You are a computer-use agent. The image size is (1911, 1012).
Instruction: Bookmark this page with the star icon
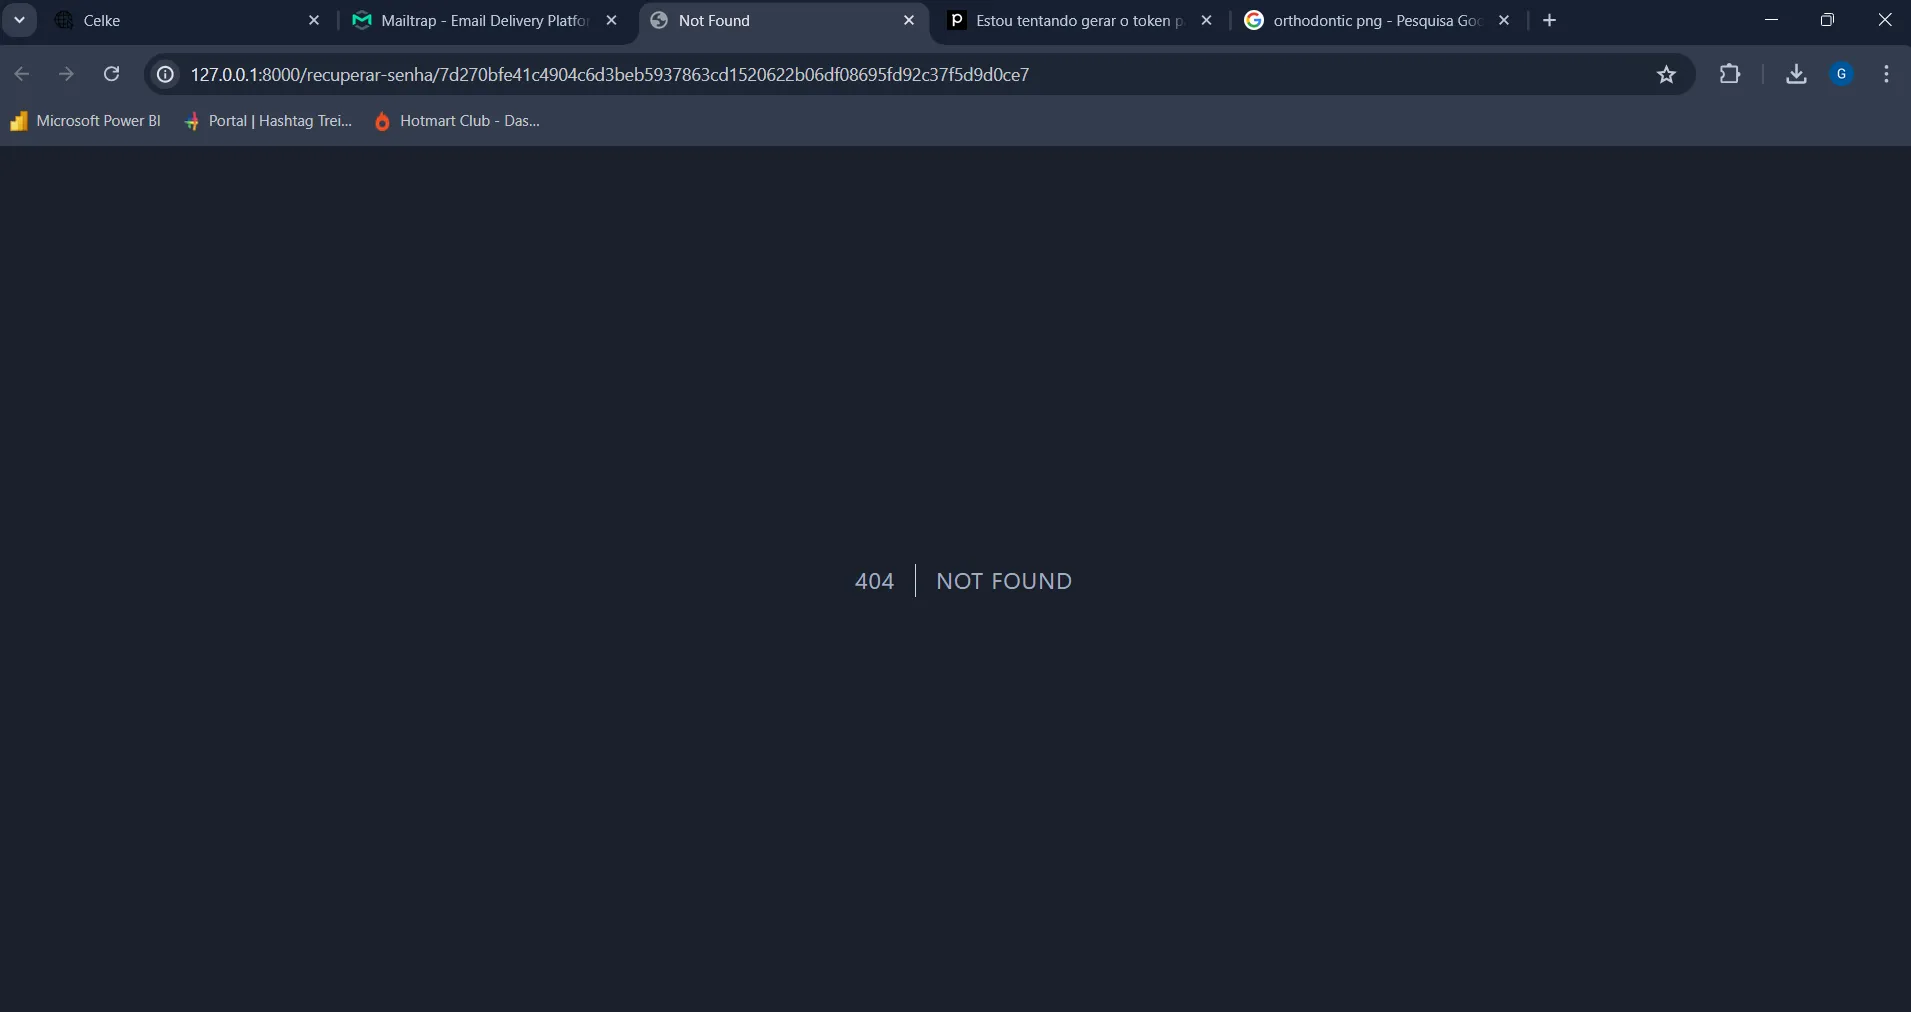pyautogui.click(x=1666, y=74)
